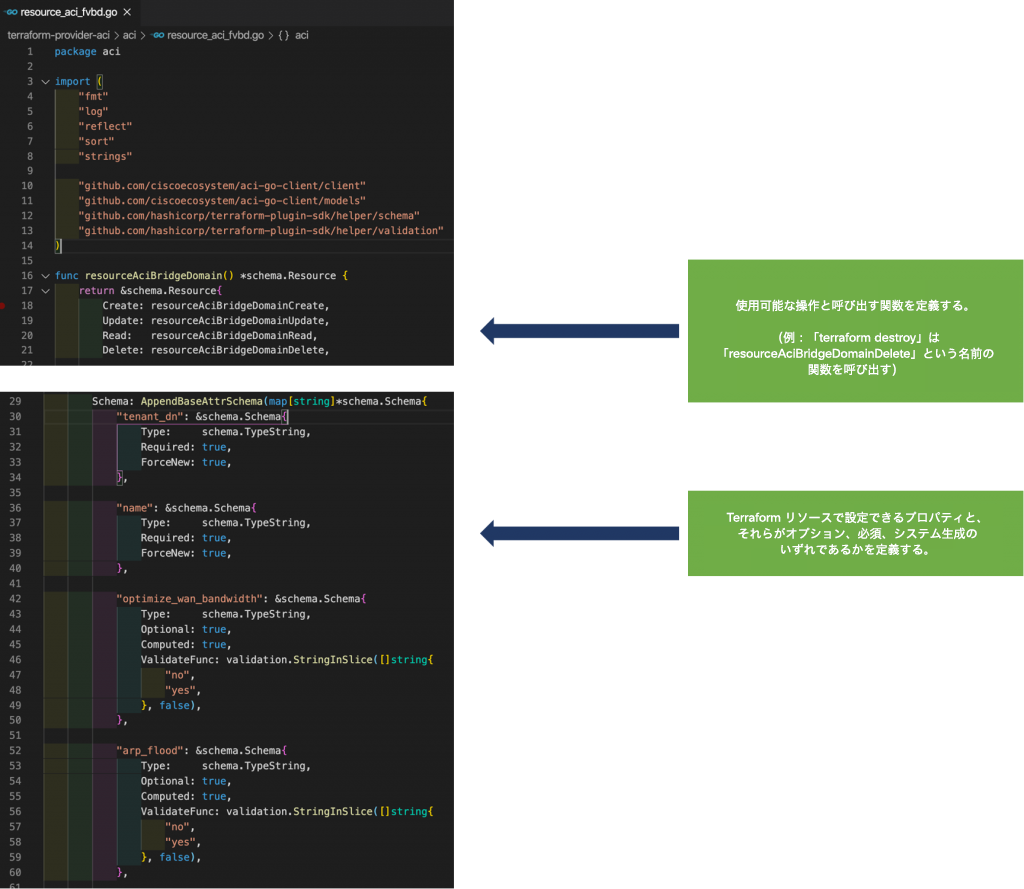
Task: Place cursor on "optimize_wan_bandwidth" key
Action: (x=190, y=598)
